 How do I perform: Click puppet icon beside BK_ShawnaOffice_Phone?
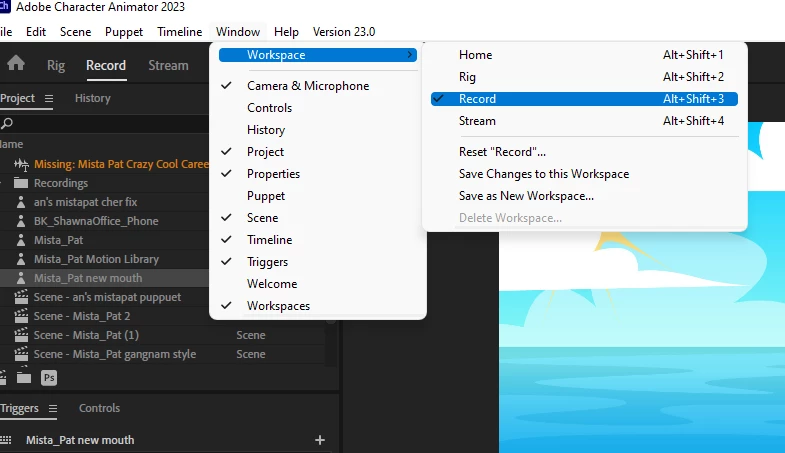pyautogui.click(x=21, y=221)
